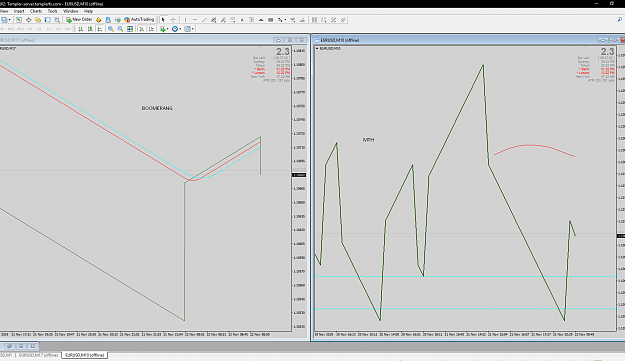Switch to EURUSD,M17 (offline) chart tab
This screenshot has width=625, height=361.
click(39, 355)
